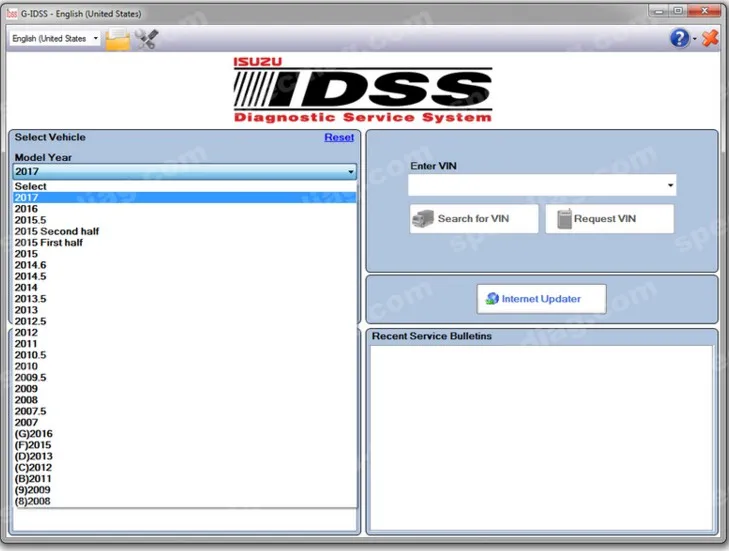The width and height of the screenshot is (729, 551).
Task: Choose the (F)2015 entry
Action: pyautogui.click(x=185, y=445)
